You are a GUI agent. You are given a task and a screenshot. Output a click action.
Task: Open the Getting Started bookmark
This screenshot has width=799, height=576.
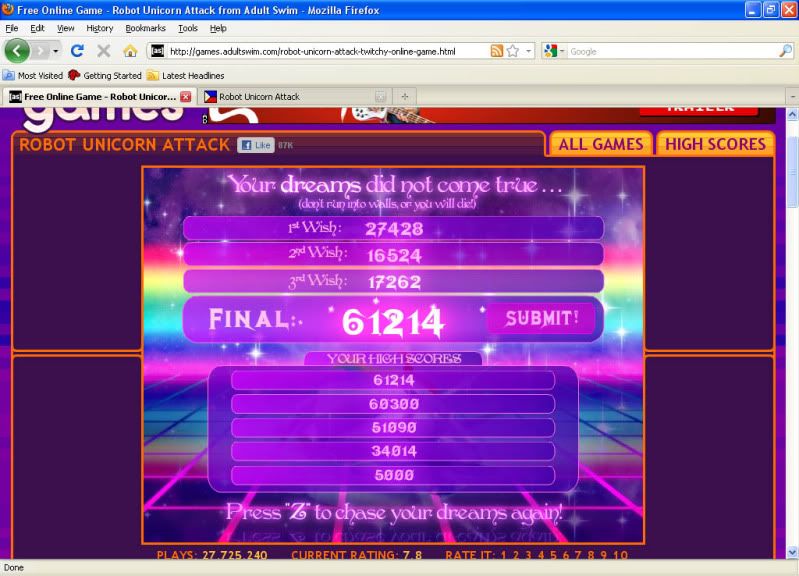[105, 75]
